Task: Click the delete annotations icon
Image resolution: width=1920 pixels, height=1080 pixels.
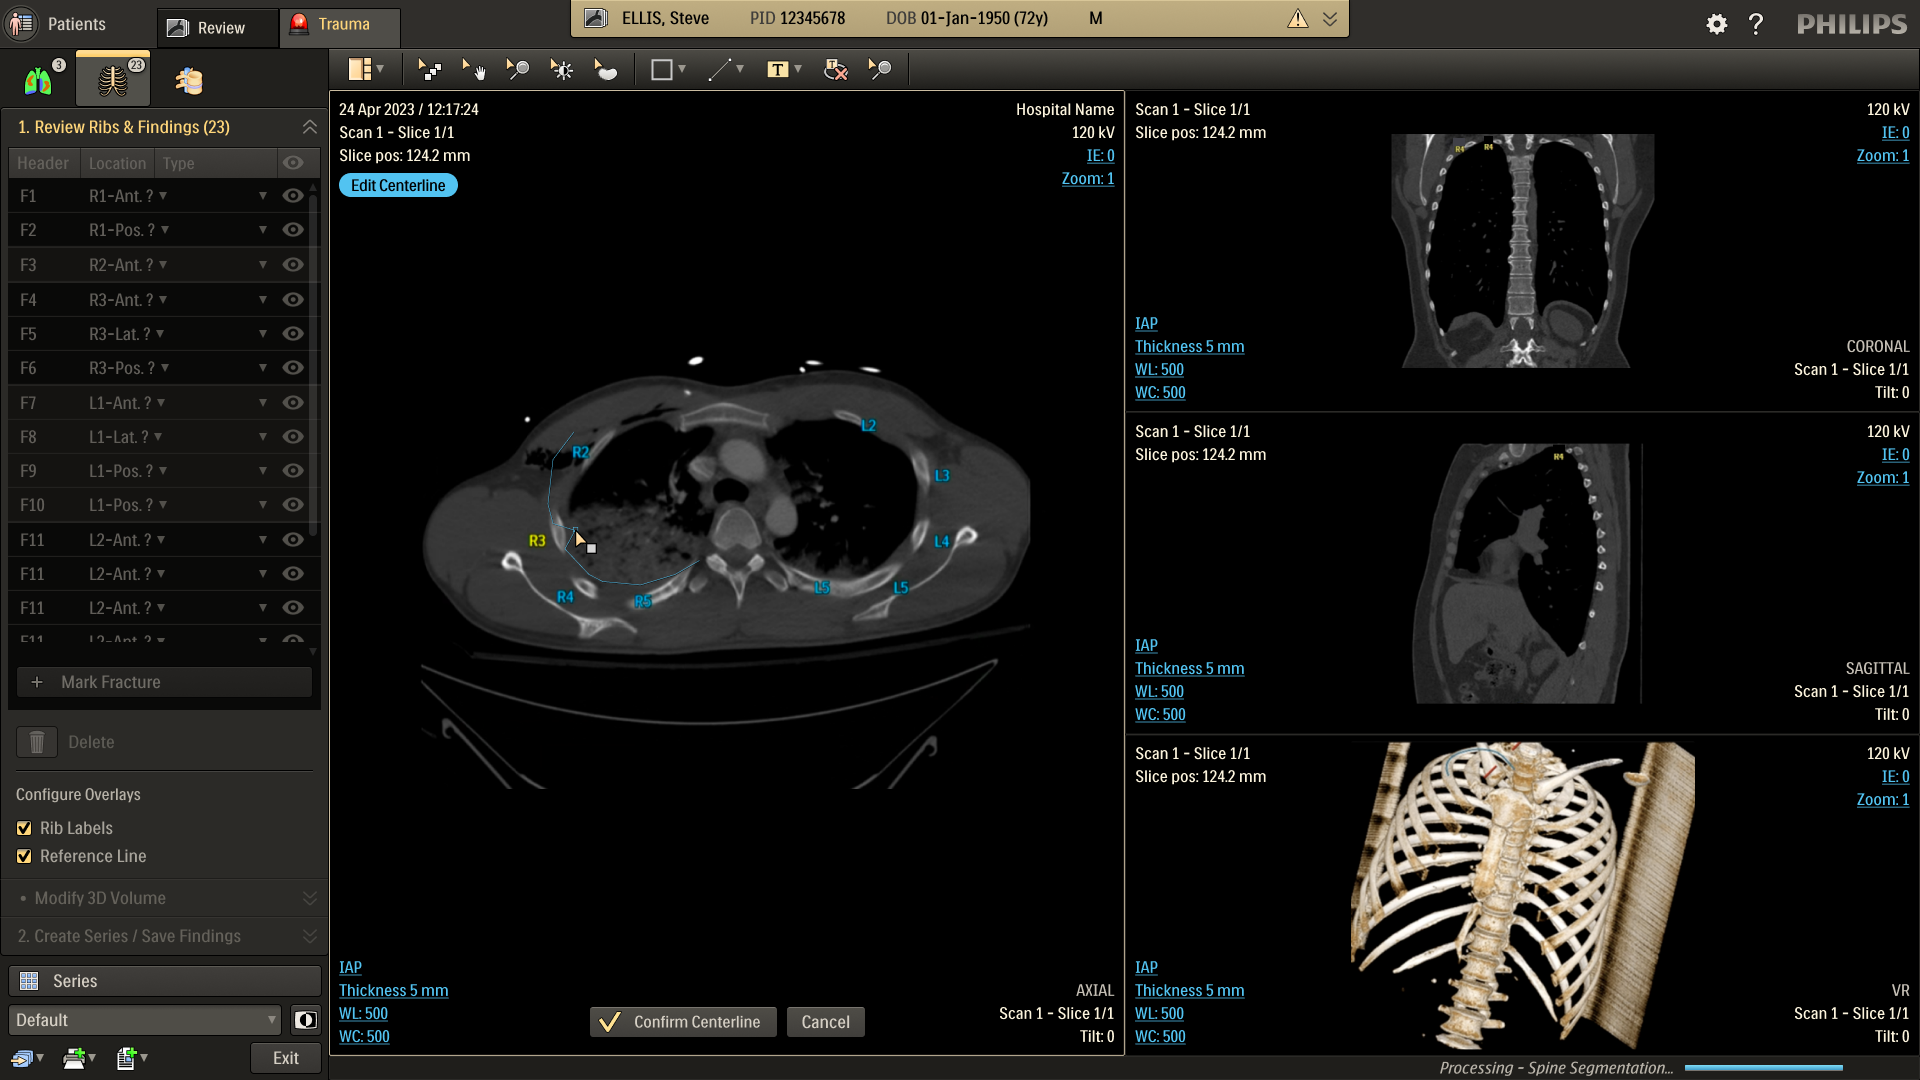Action: tap(835, 70)
